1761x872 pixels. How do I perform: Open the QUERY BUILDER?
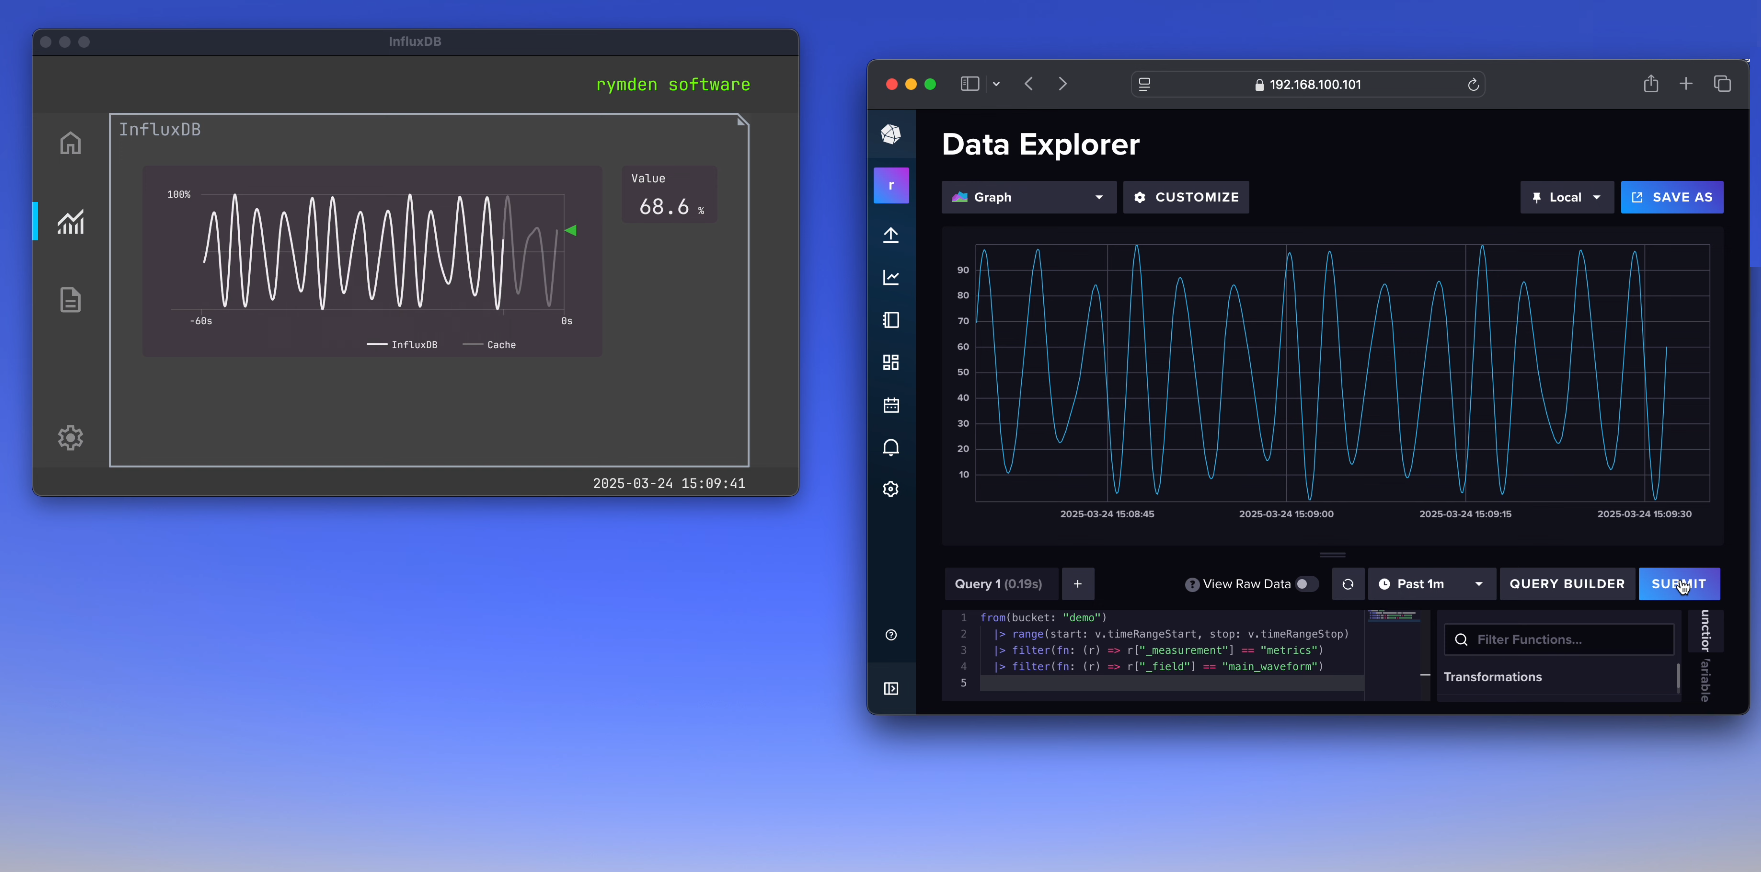coord(1567,584)
